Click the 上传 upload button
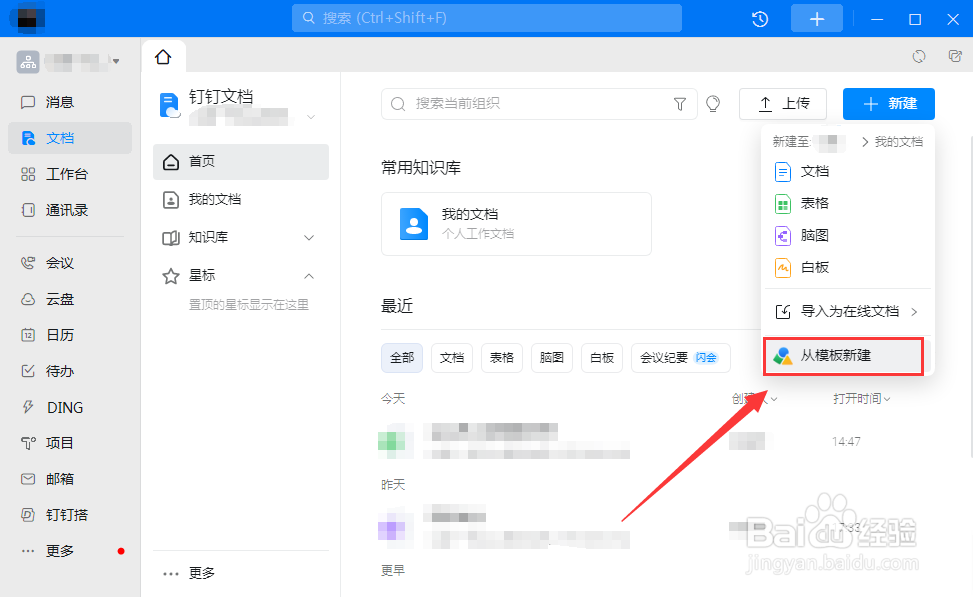The image size is (973, 597). (782, 104)
